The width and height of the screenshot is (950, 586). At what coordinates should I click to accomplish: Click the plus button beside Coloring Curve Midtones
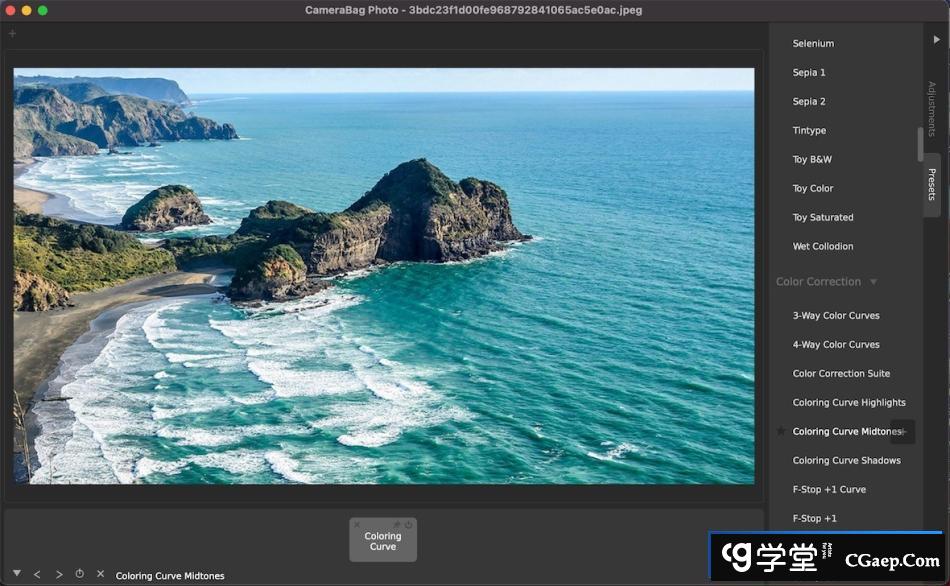[903, 431]
